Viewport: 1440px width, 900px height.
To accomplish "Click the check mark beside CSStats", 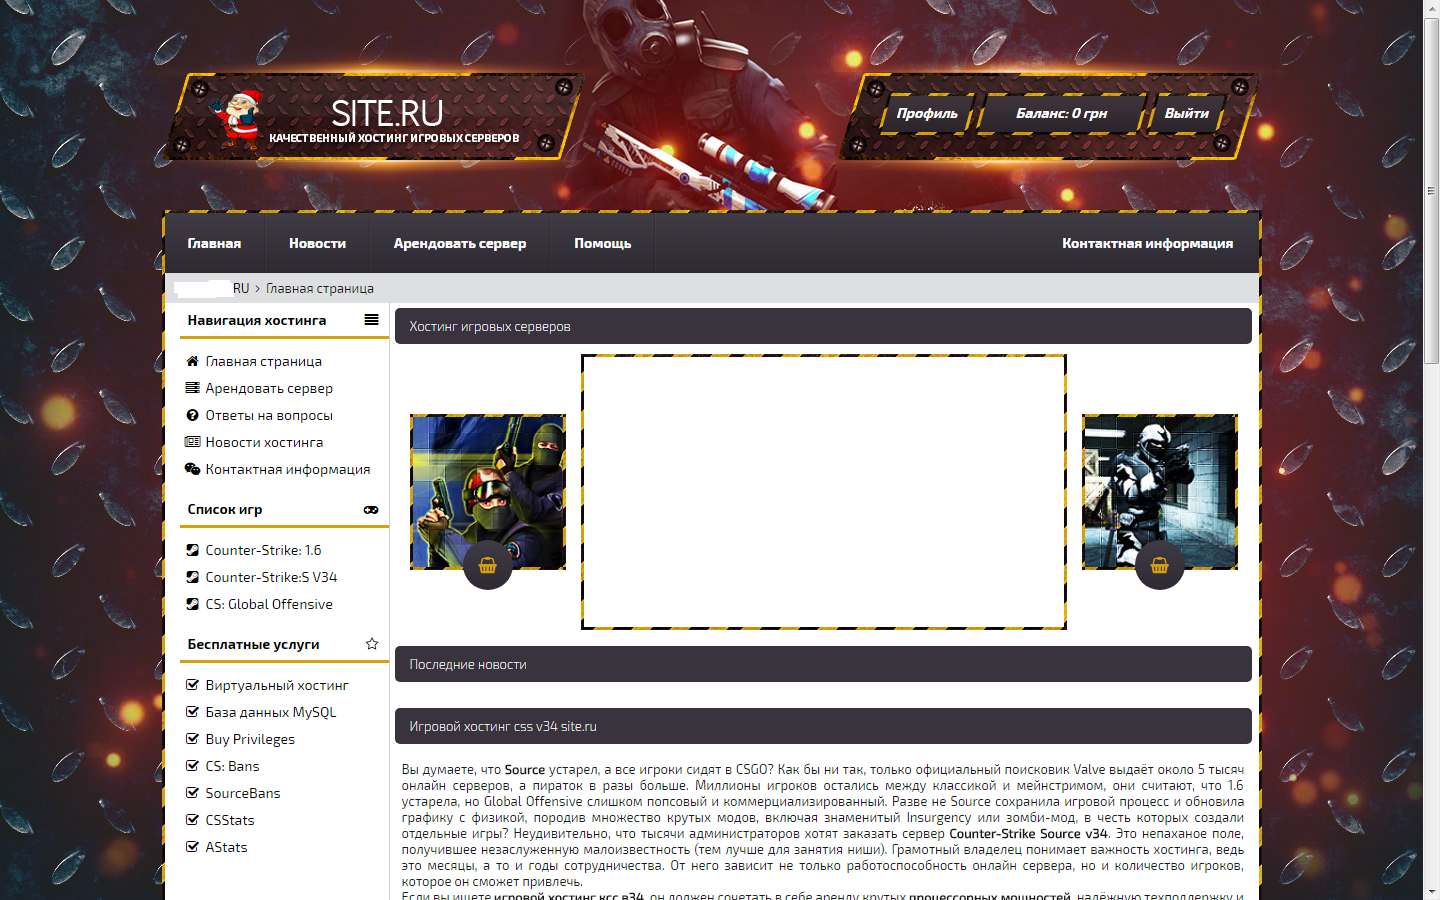I will pyautogui.click(x=192, y=820).
